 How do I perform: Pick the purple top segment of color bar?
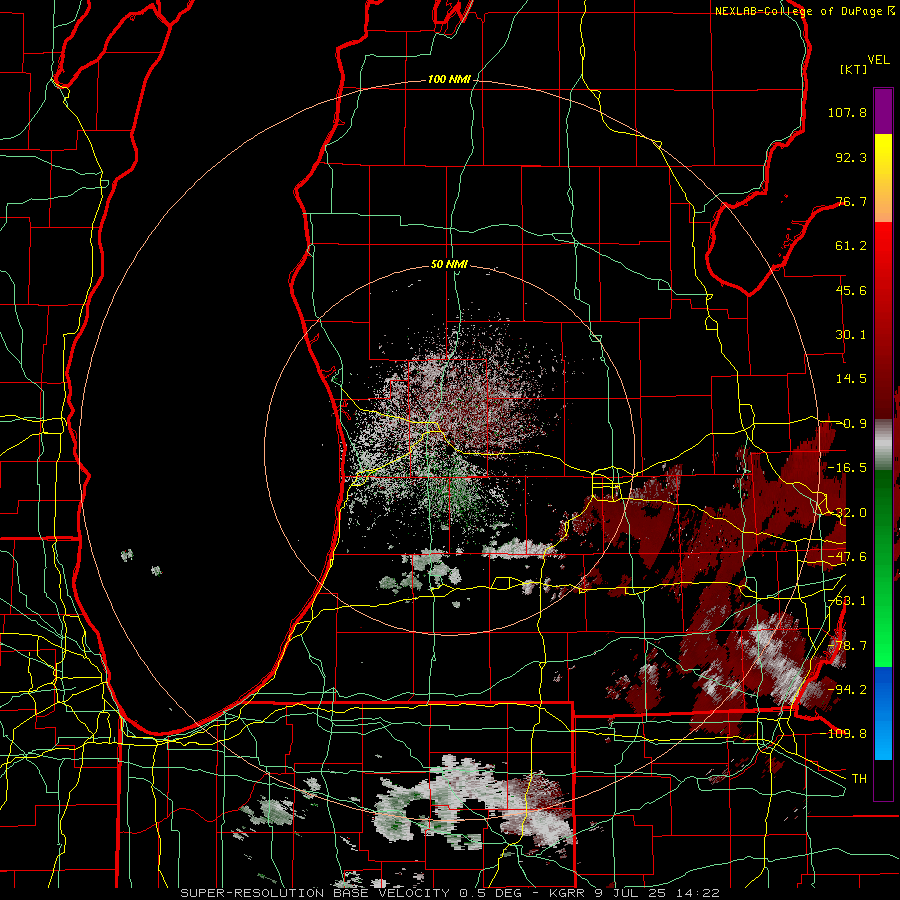click(x=883, y=111)
